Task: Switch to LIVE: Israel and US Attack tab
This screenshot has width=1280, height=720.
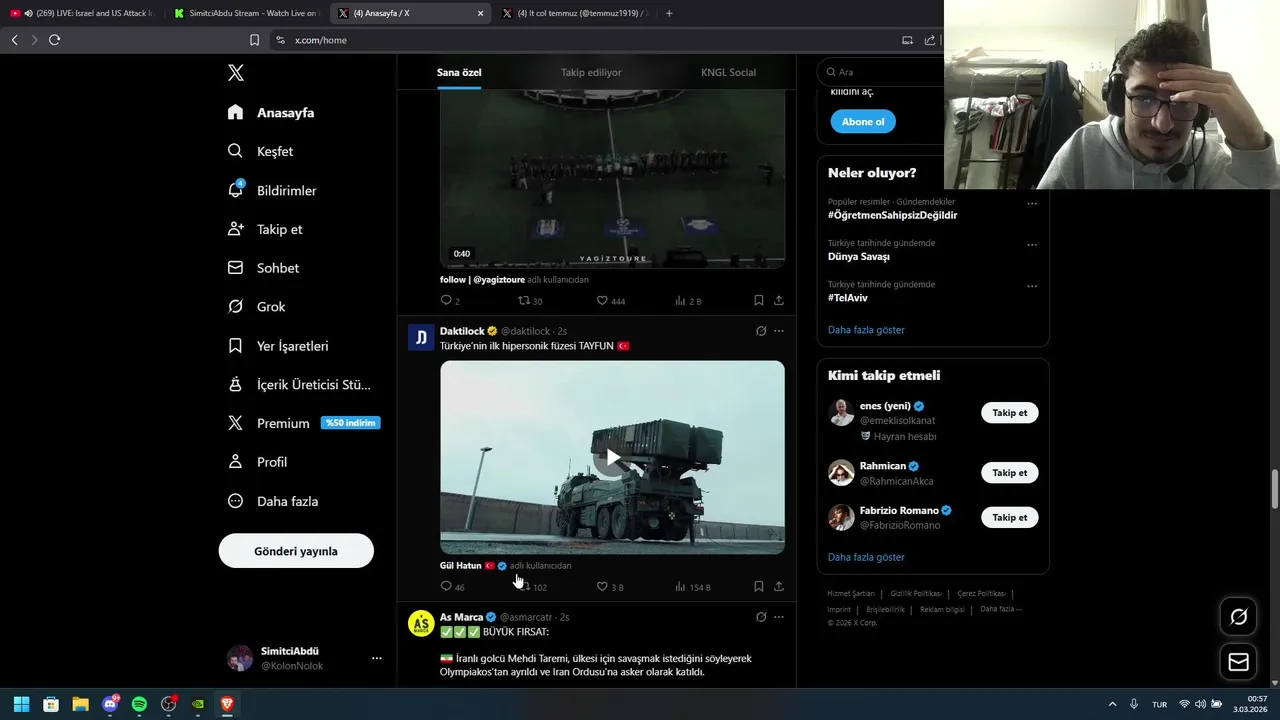Action: pos(83,13)
